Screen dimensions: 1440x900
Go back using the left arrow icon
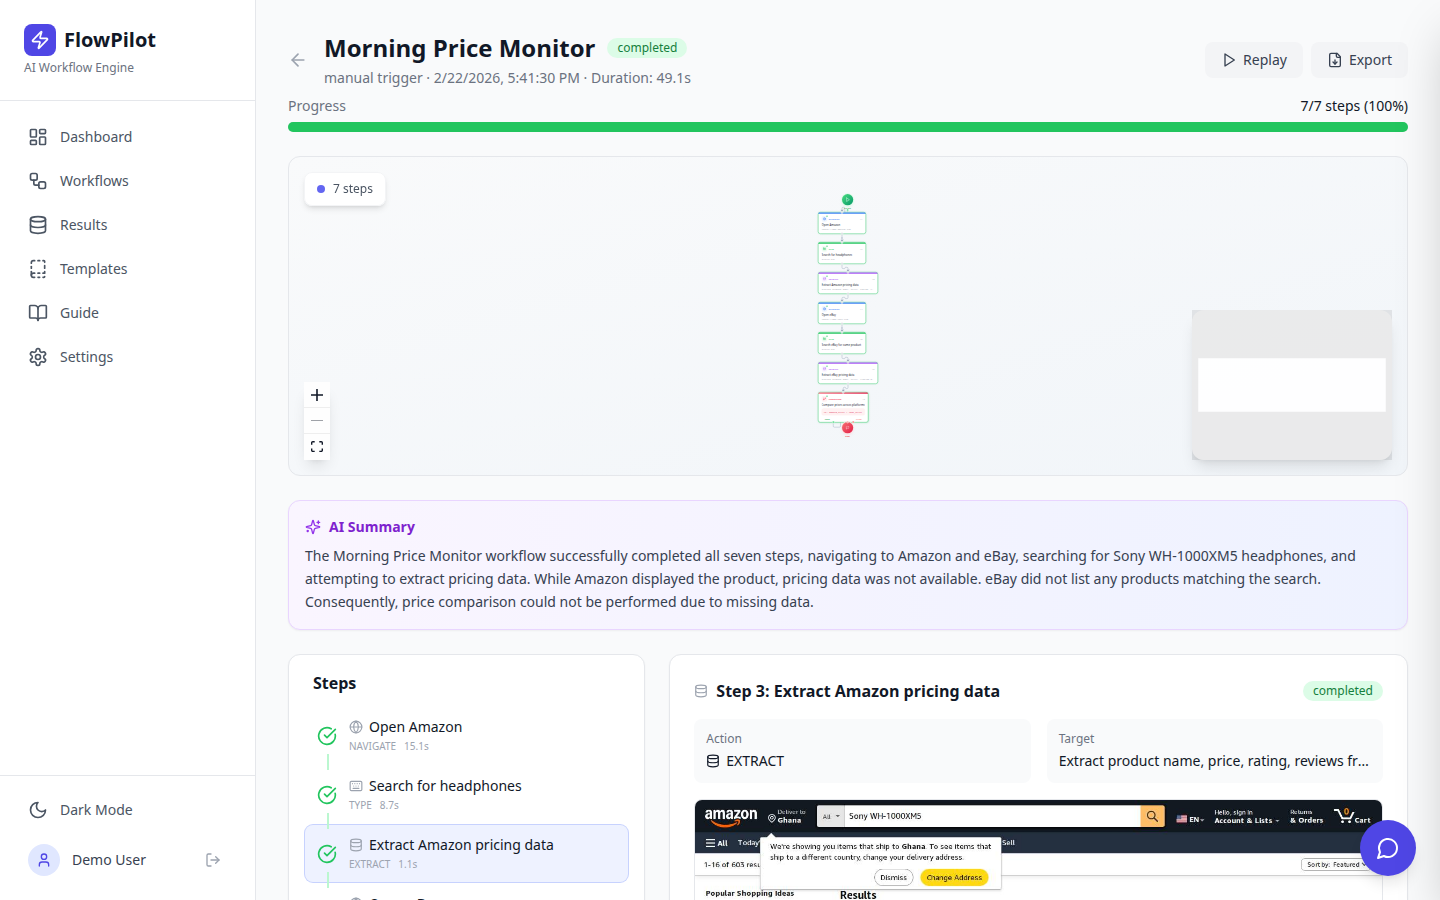click(298, 60)
